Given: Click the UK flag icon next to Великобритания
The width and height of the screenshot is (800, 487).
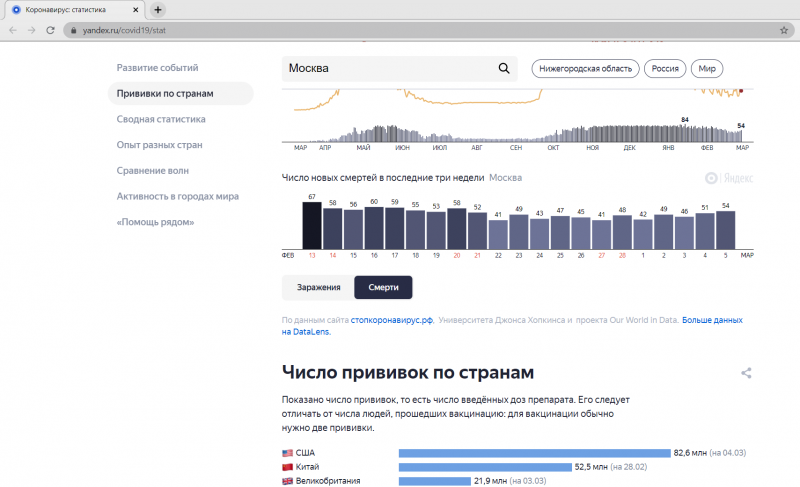Looking at the screenshot, I should [287, 481].
